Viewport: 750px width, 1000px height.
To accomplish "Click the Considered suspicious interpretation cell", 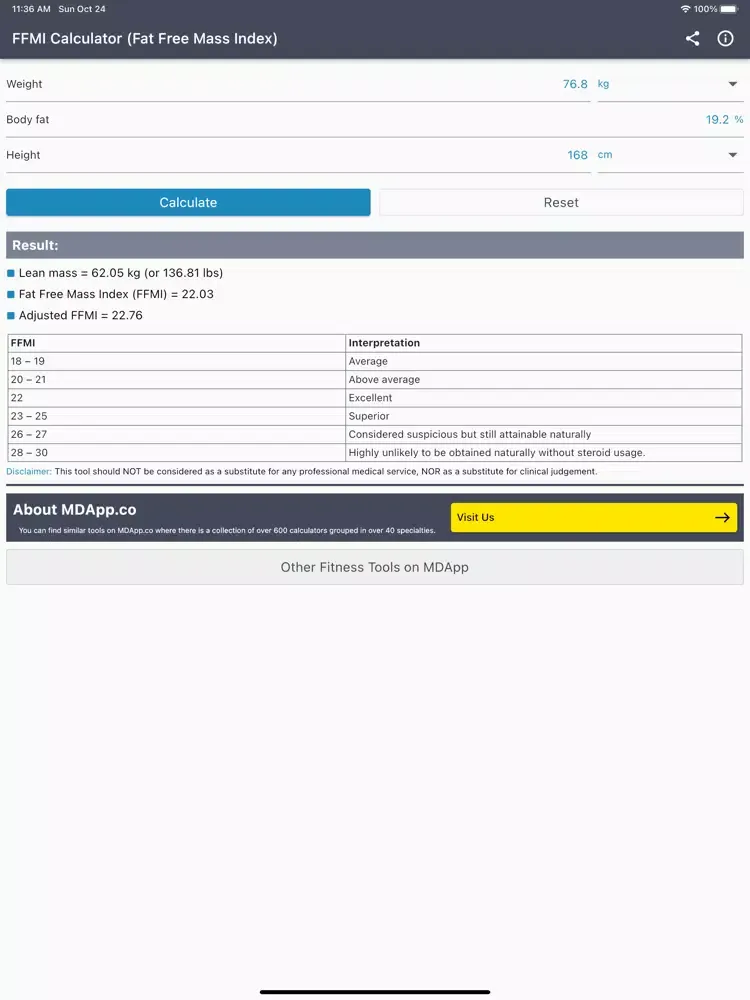I will (x=544, y=434).
